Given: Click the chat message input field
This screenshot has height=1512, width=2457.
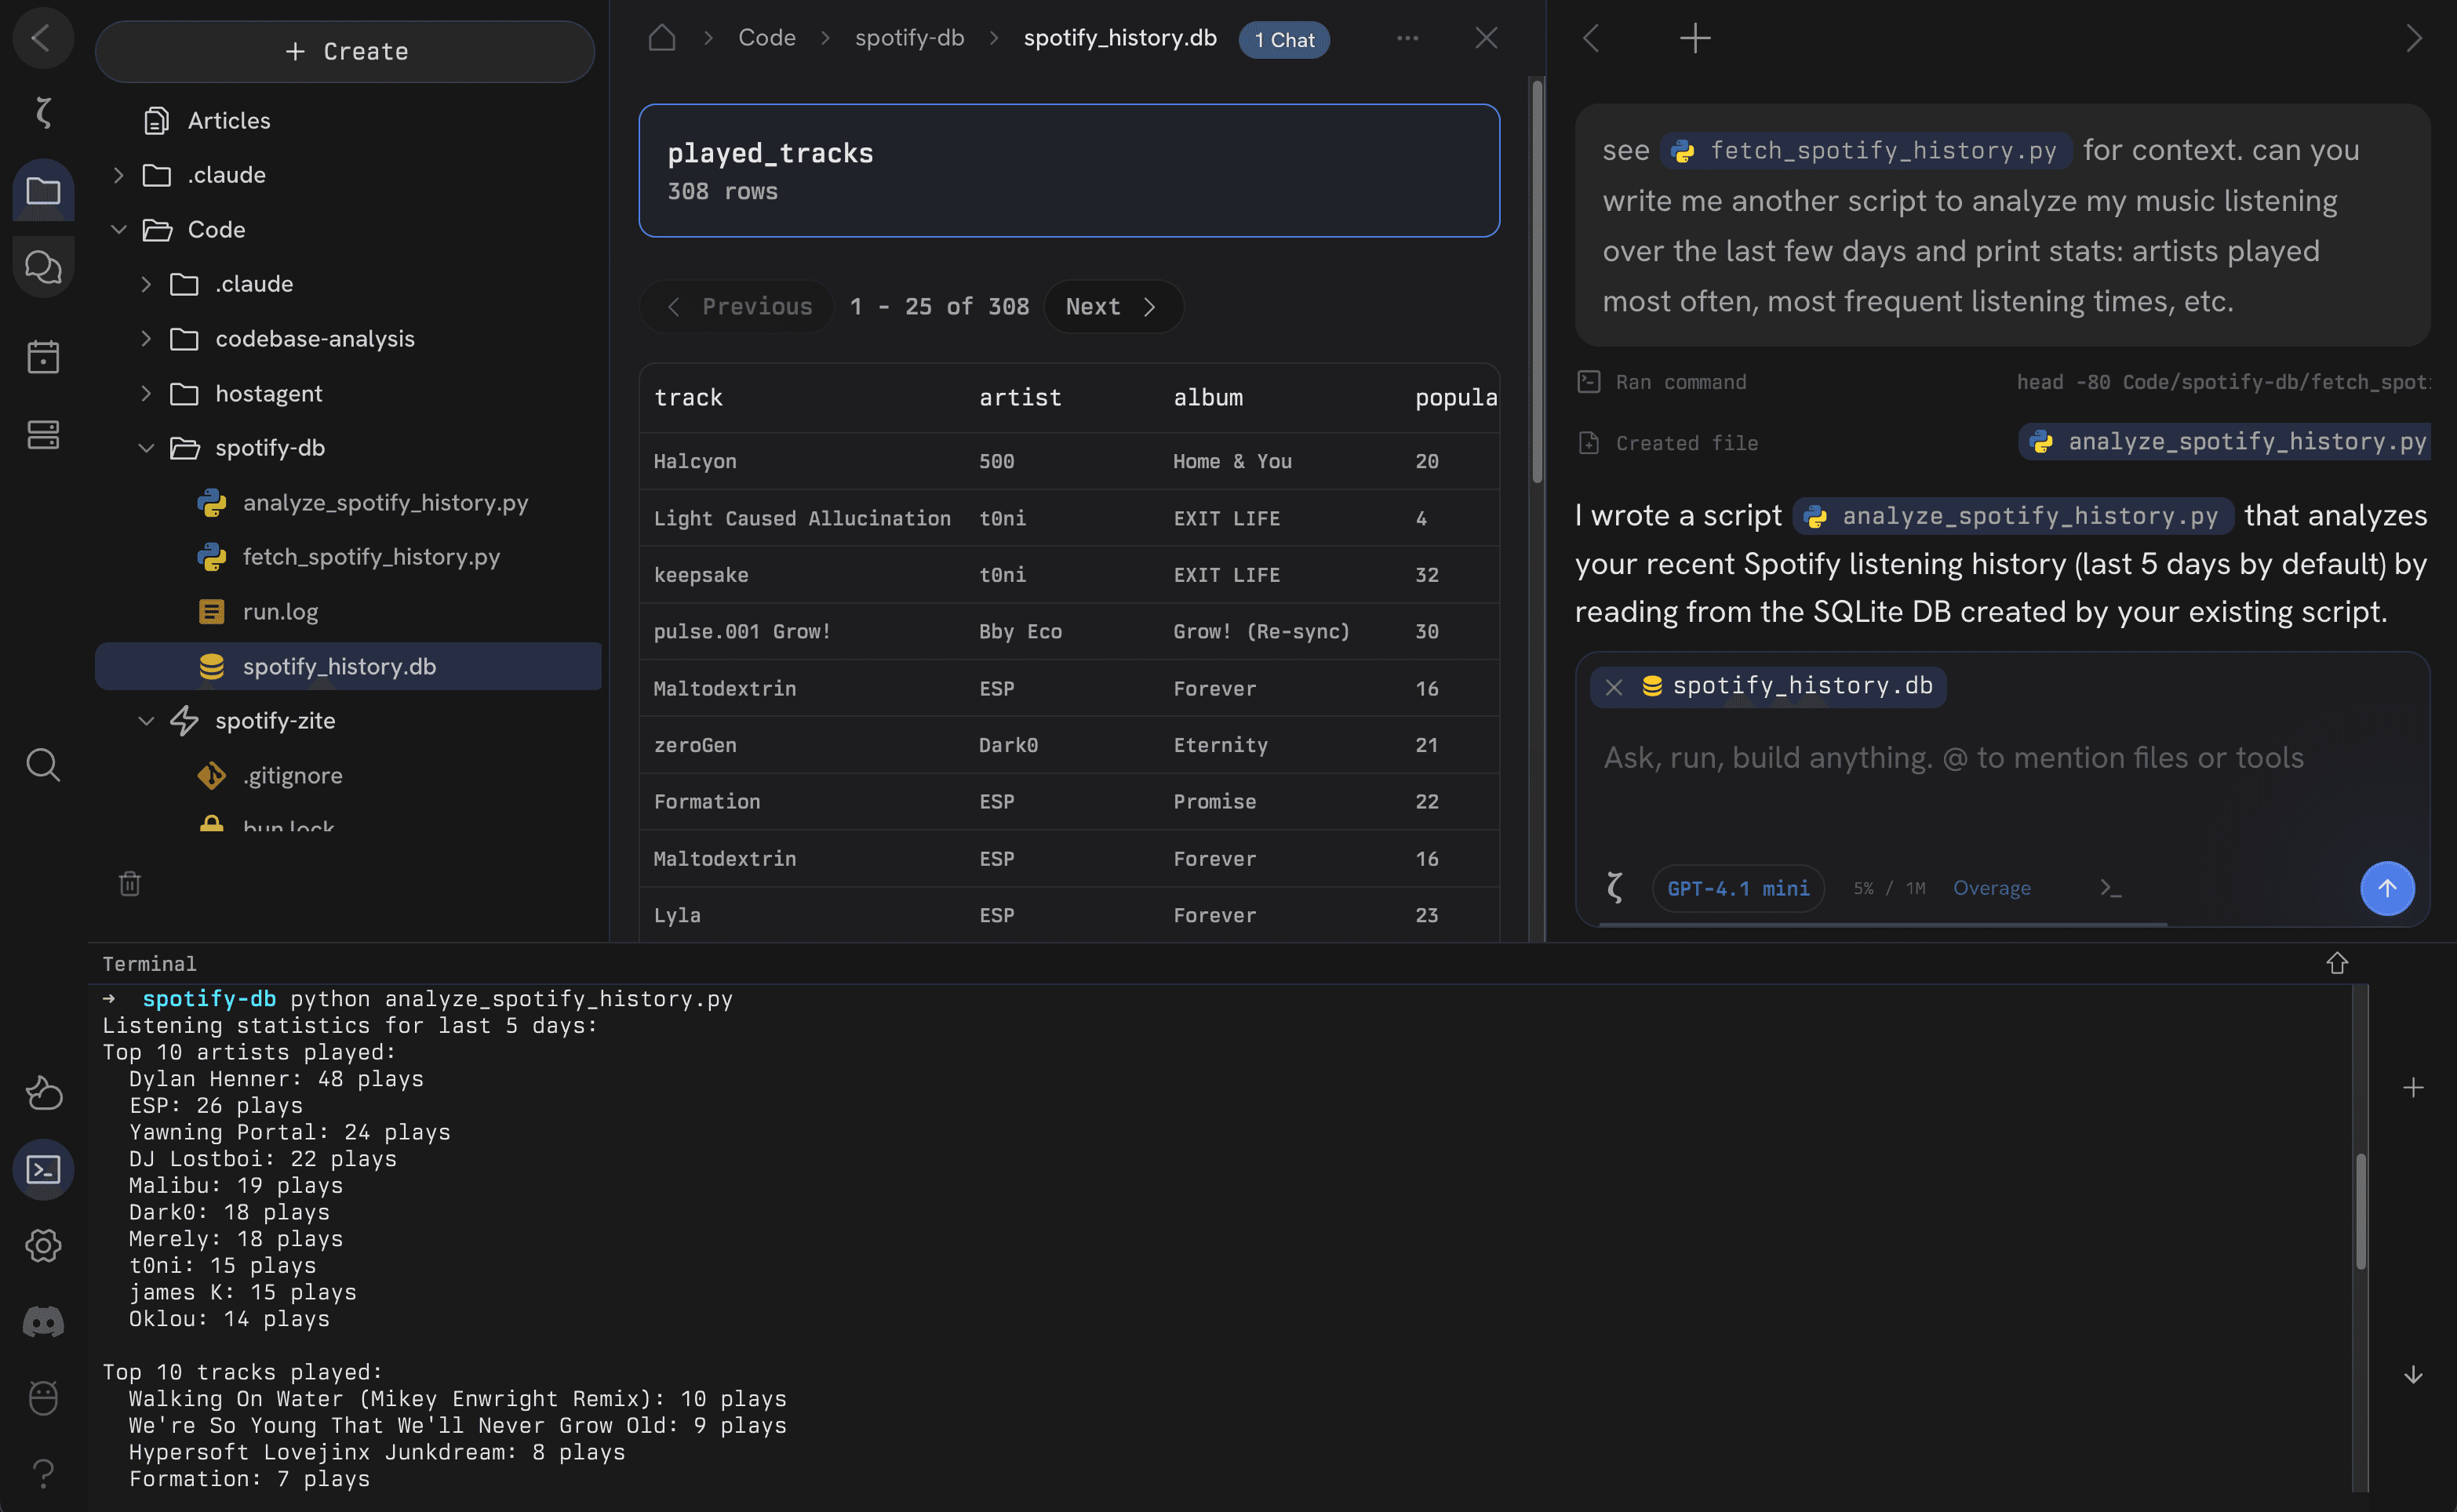Looking at the screenshot, I should coord(2002,758).
